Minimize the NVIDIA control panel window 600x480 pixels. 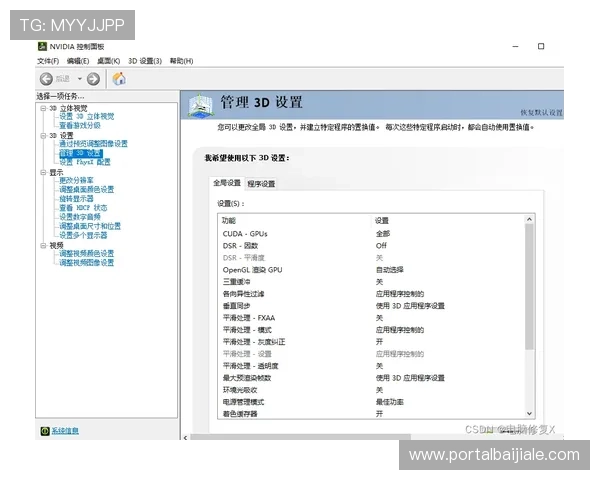(x=515, y=46)
